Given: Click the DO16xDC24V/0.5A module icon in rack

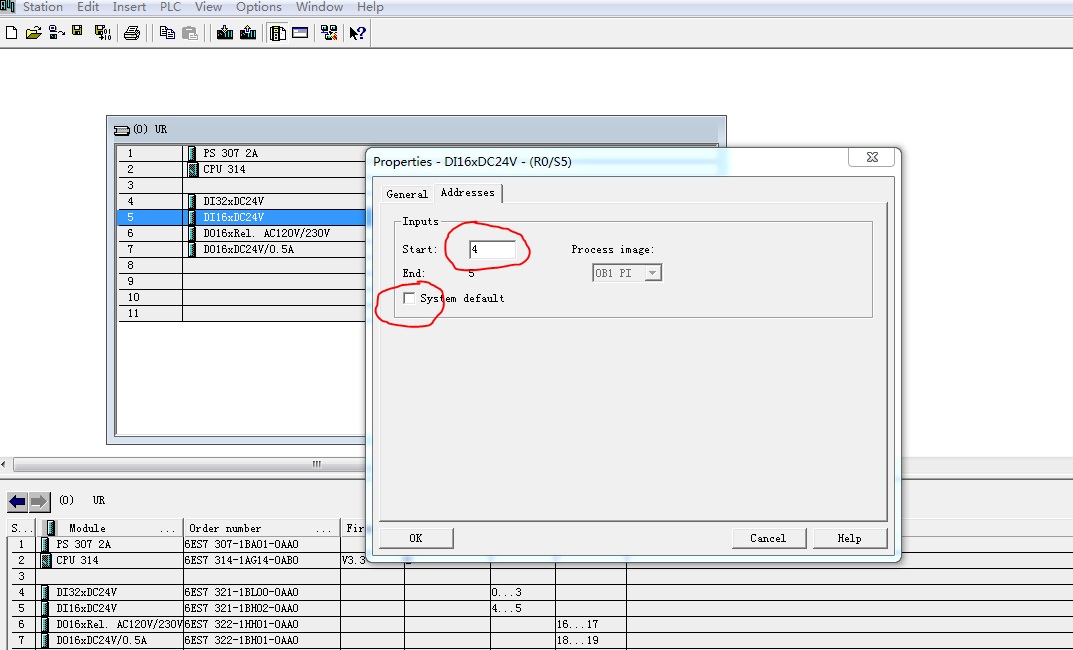Looking at the screenshot, I should click(192, 249).
